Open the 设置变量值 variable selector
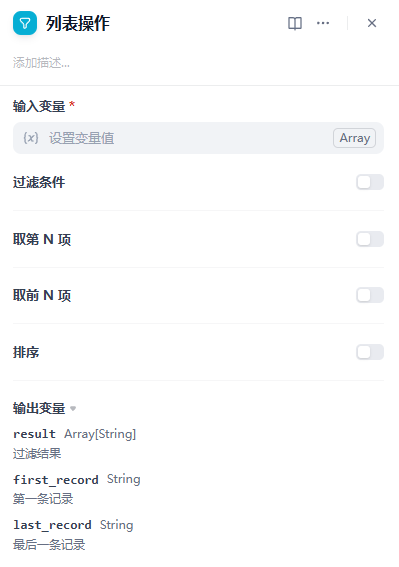The height and width of the screenshot is (567, 399). pyautogui.click(x=198, y=138)
